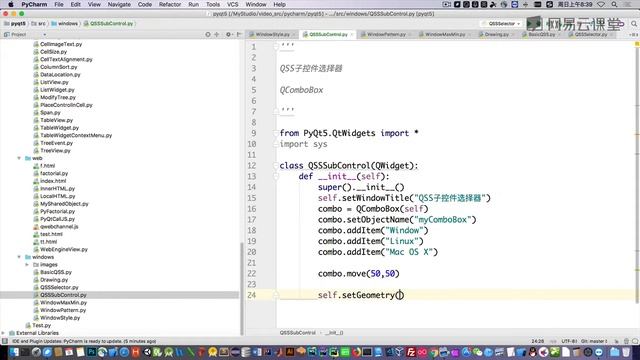
Task: Open the File menu
Action: tap(59, 4)
